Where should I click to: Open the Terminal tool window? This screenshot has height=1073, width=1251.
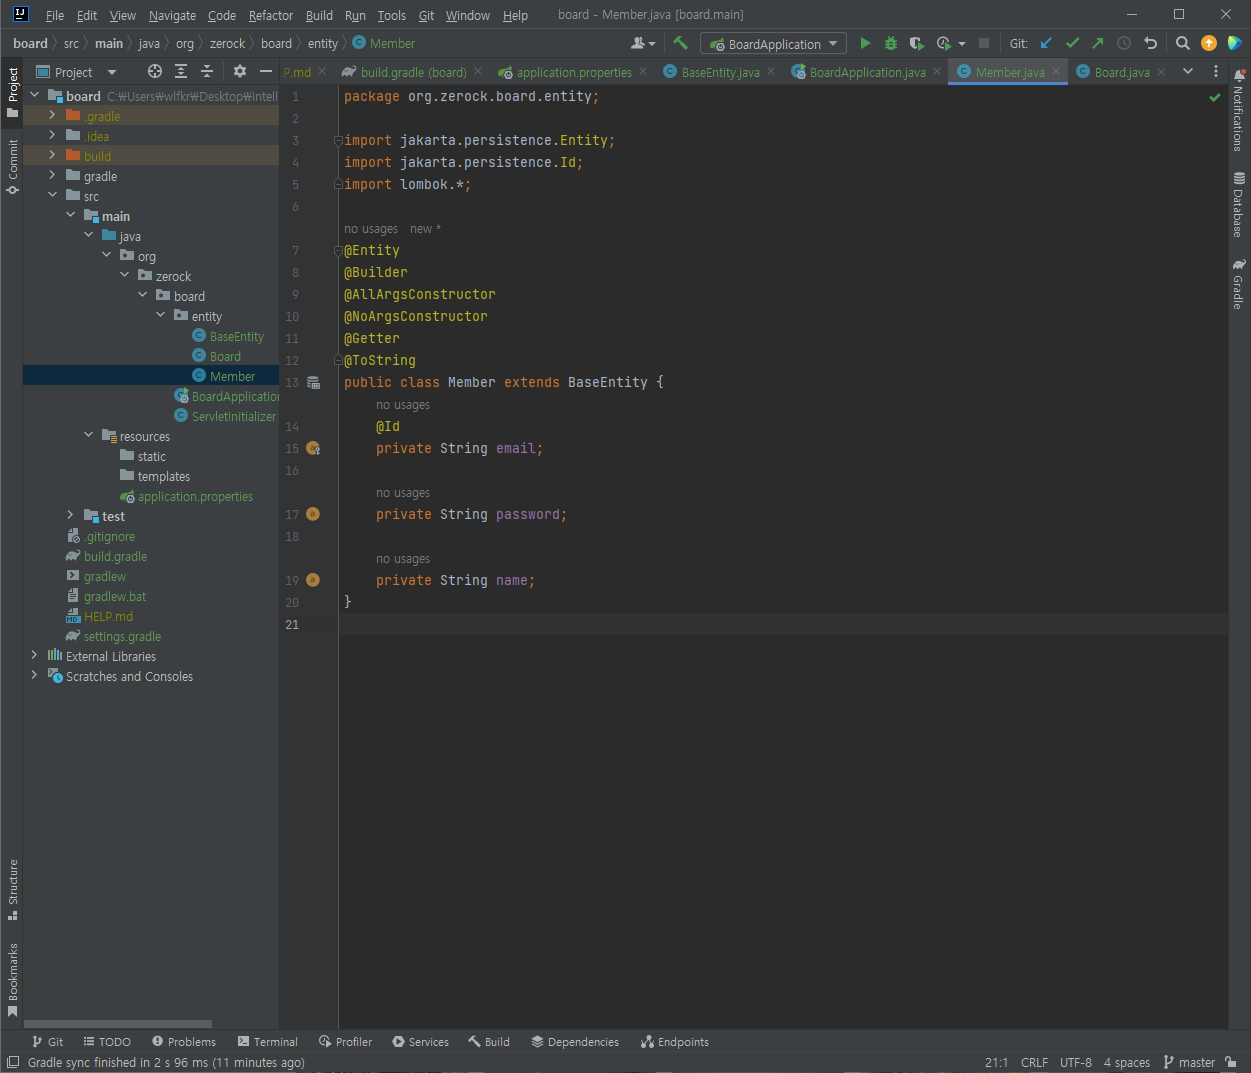click(x=268, y=1041)
